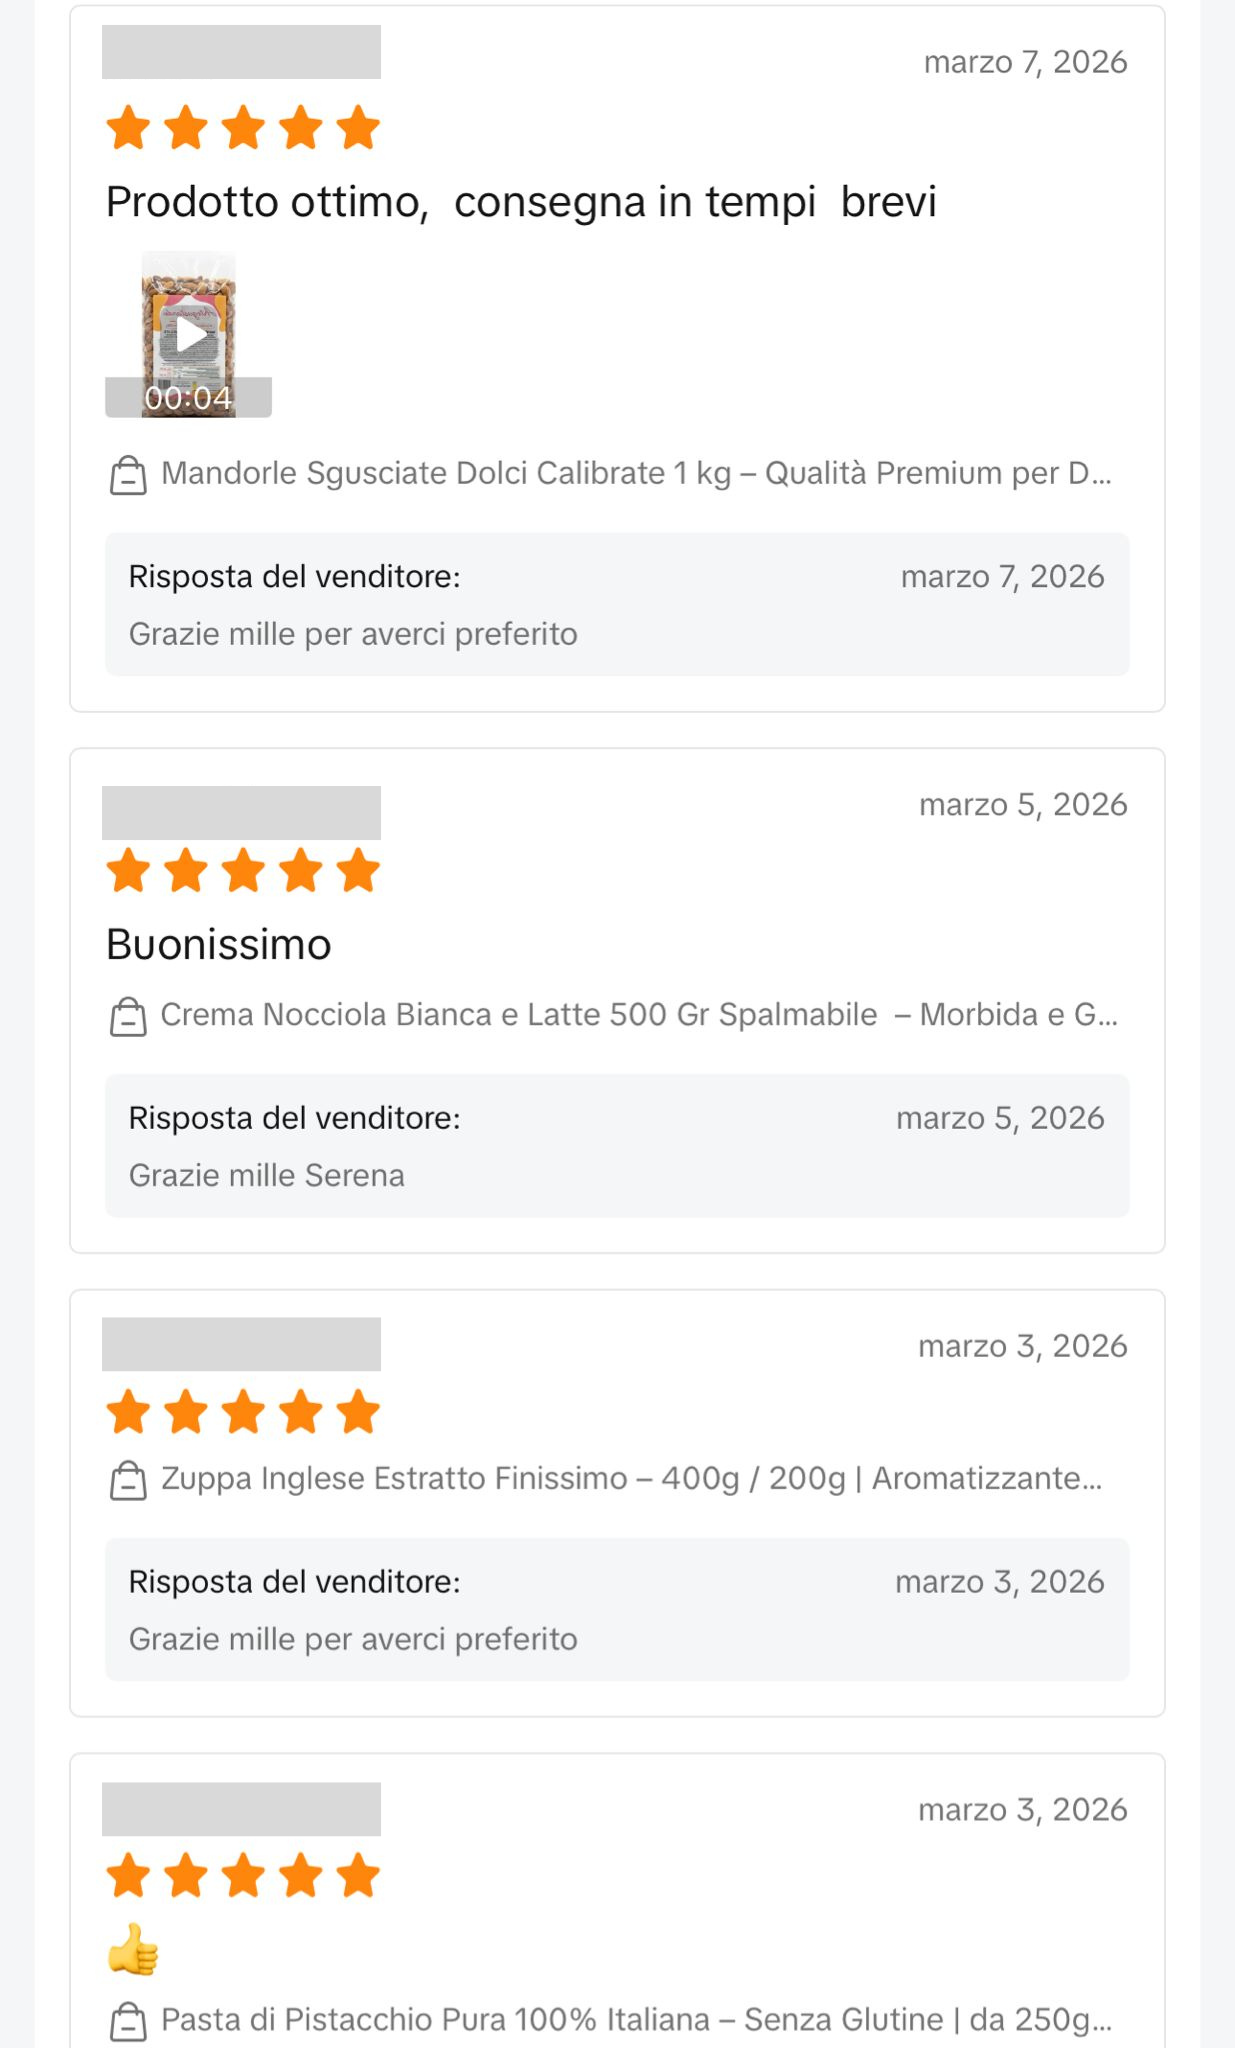
Task: Click the thumbs-up emoji in last review
Action: [x=133, y=1949]
